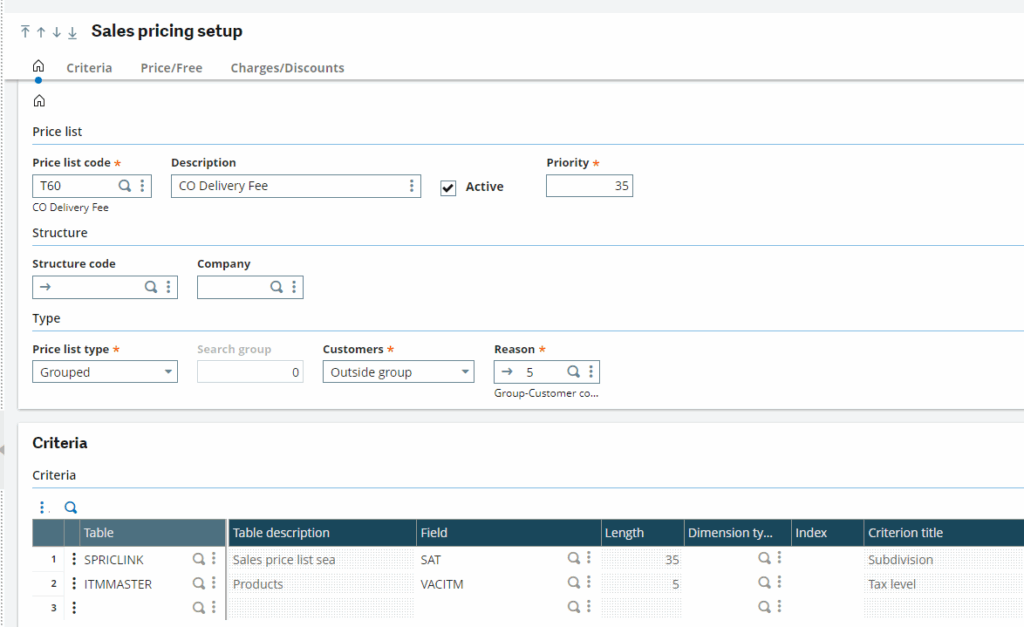Open actions menu in Description field
This screenshot has width=1024, height=627.
pos(411,186)
